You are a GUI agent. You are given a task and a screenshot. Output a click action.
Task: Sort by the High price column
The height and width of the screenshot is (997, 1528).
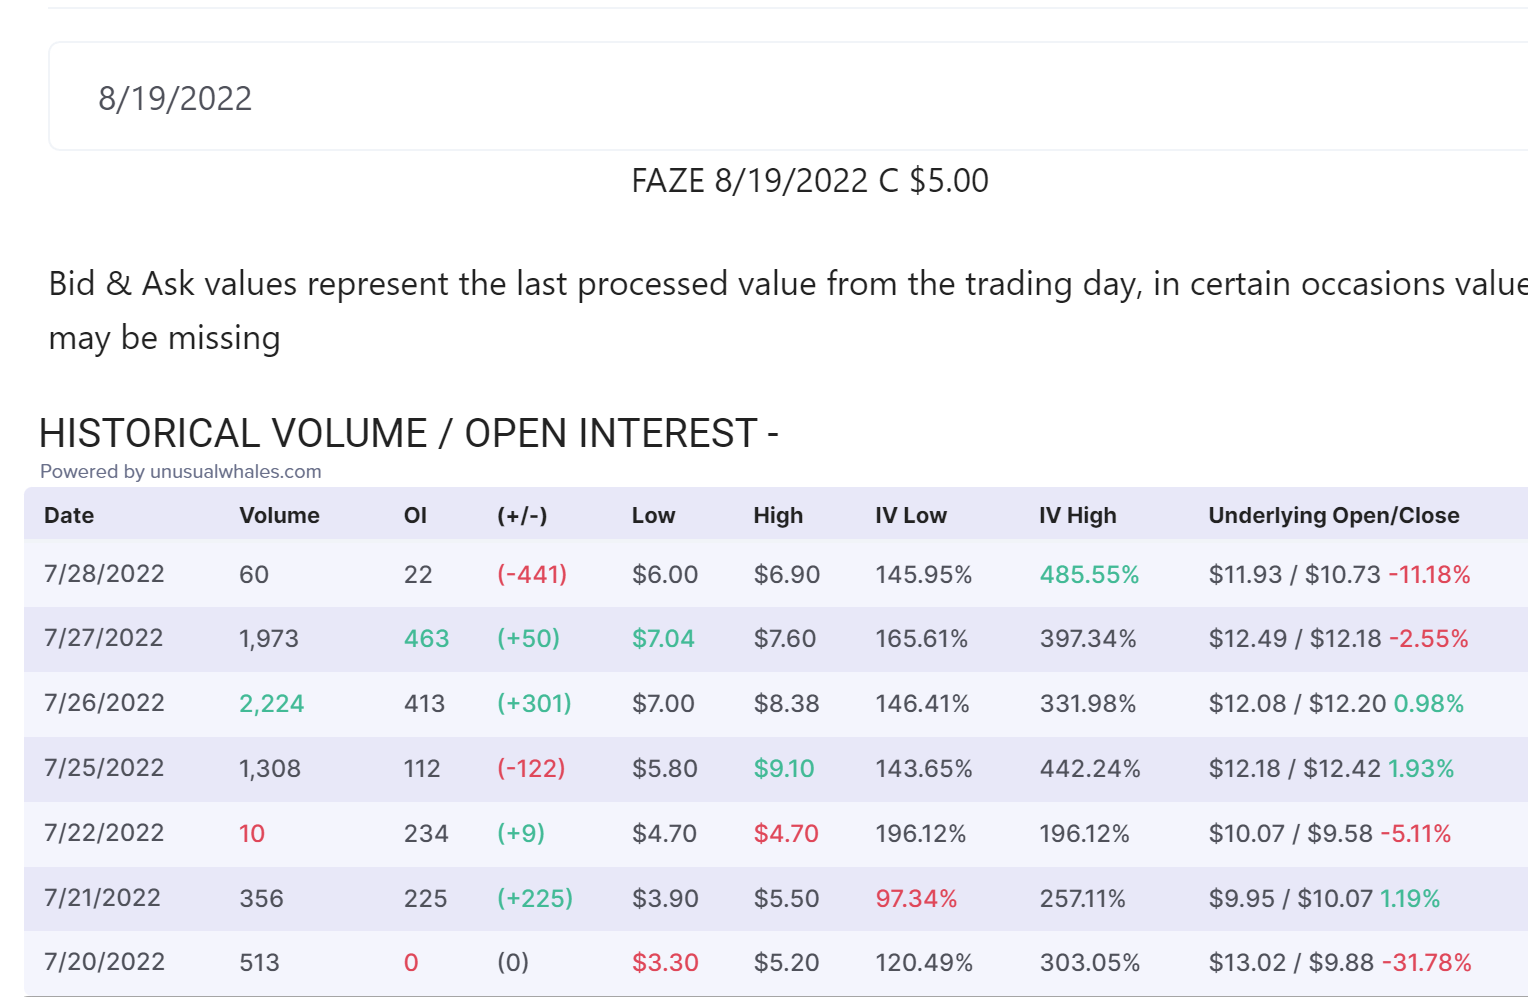[x=778, y=515]
